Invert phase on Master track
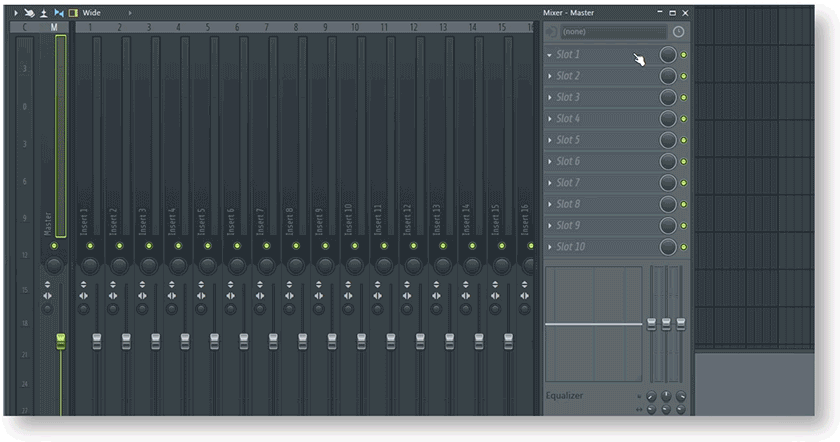840x442 pixels. click(x=47, y=284)
